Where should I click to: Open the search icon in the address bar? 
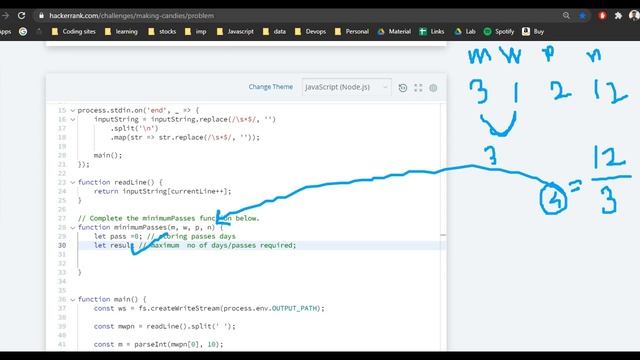point(566,16)
